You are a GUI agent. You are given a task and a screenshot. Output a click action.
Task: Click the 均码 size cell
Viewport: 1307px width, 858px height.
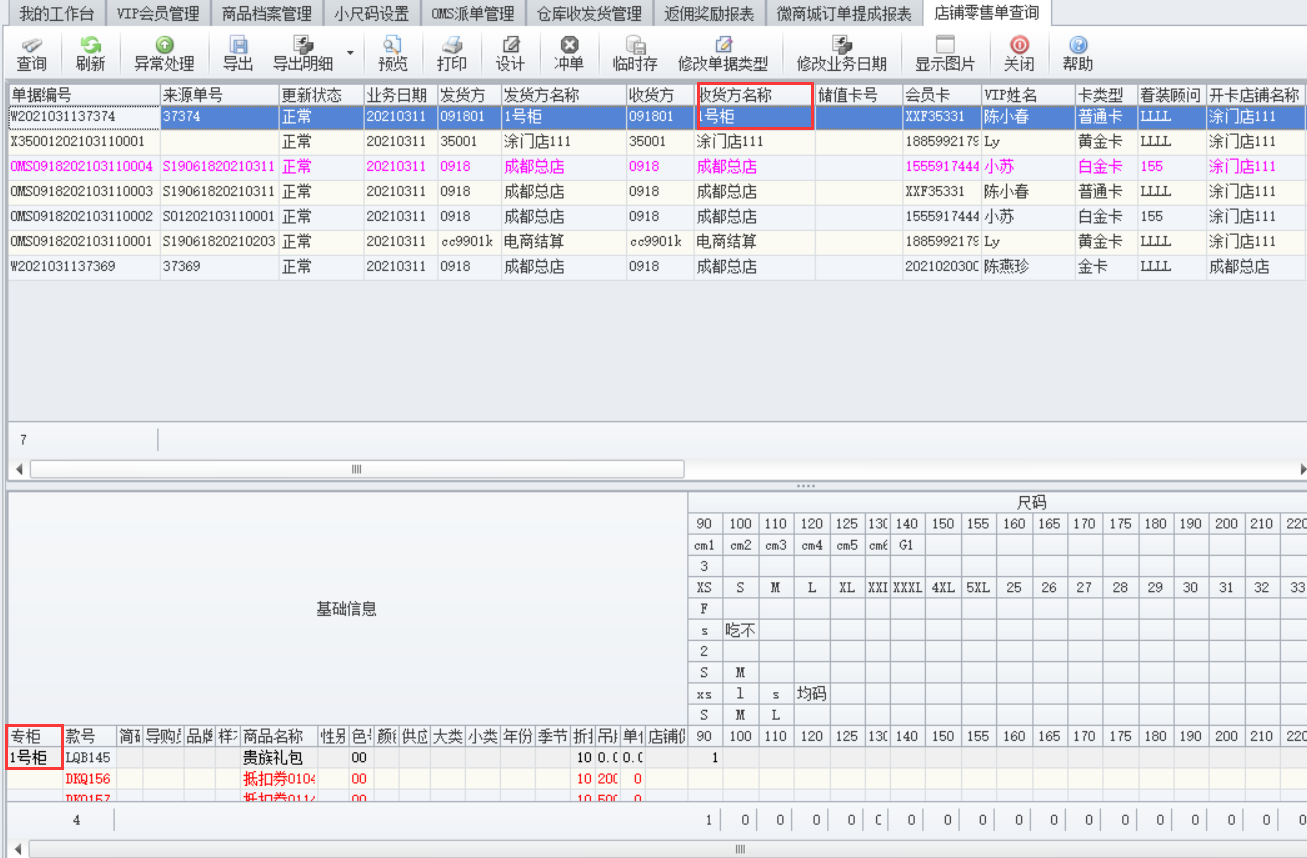pyautogui.click(x=812, y=694)
